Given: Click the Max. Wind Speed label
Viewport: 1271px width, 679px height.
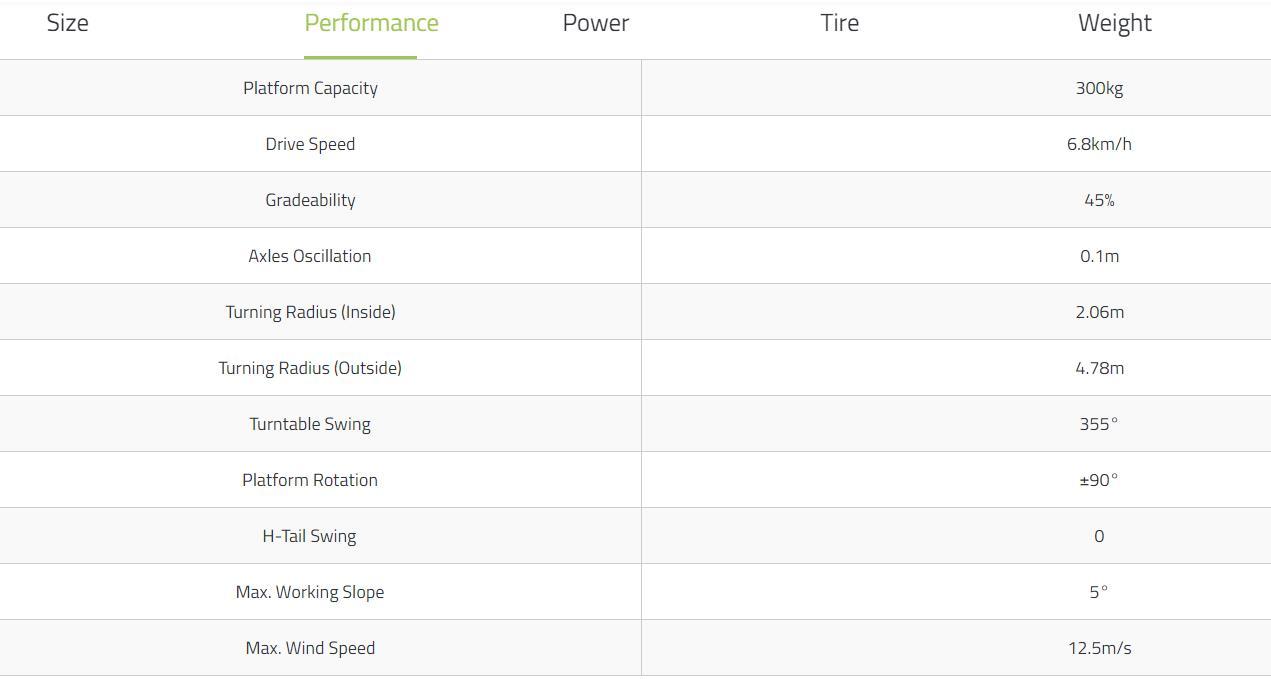Looking at the screenshot, I should tap(310, 648).
